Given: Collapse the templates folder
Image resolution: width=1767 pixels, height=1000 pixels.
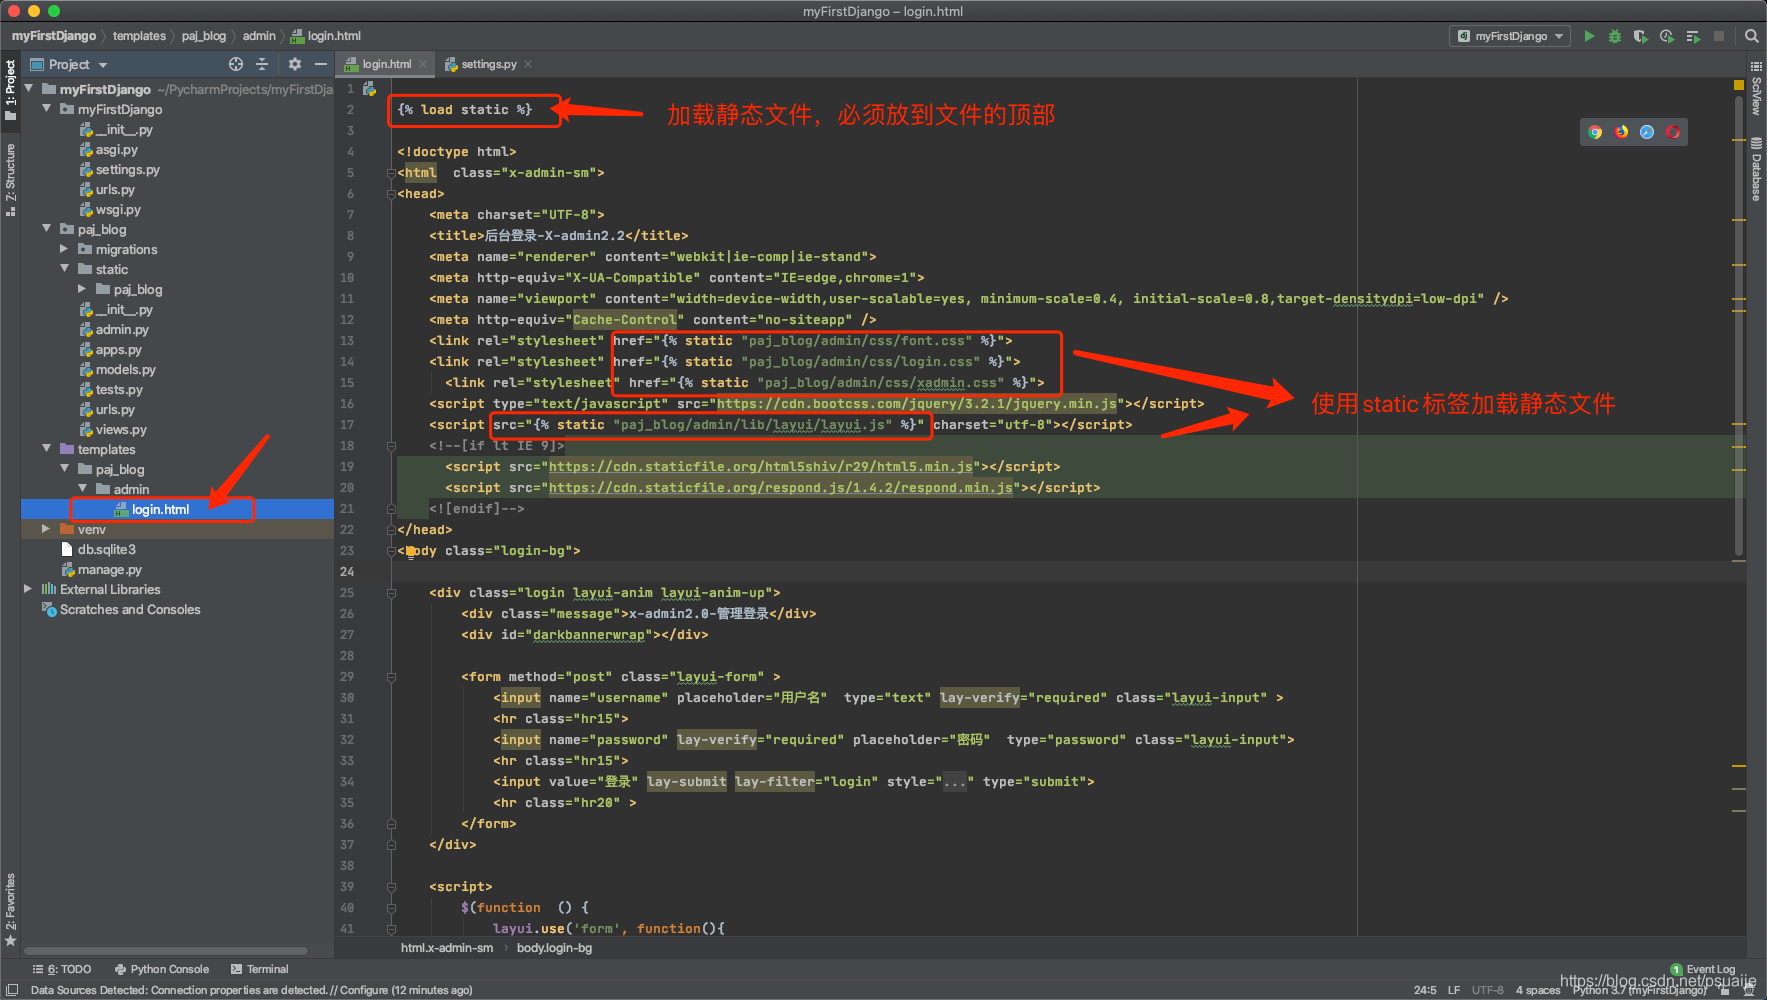Looking at the screenshot, I should tap(47, 449).
